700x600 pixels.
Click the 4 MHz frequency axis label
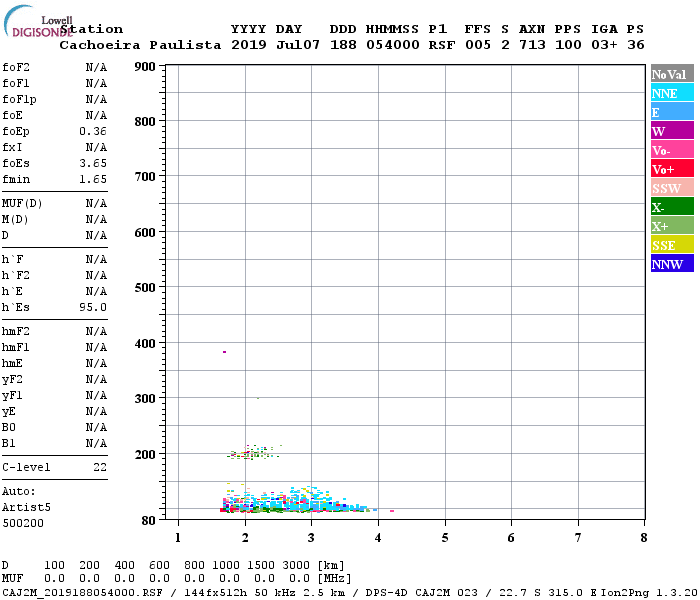[378, 538]
